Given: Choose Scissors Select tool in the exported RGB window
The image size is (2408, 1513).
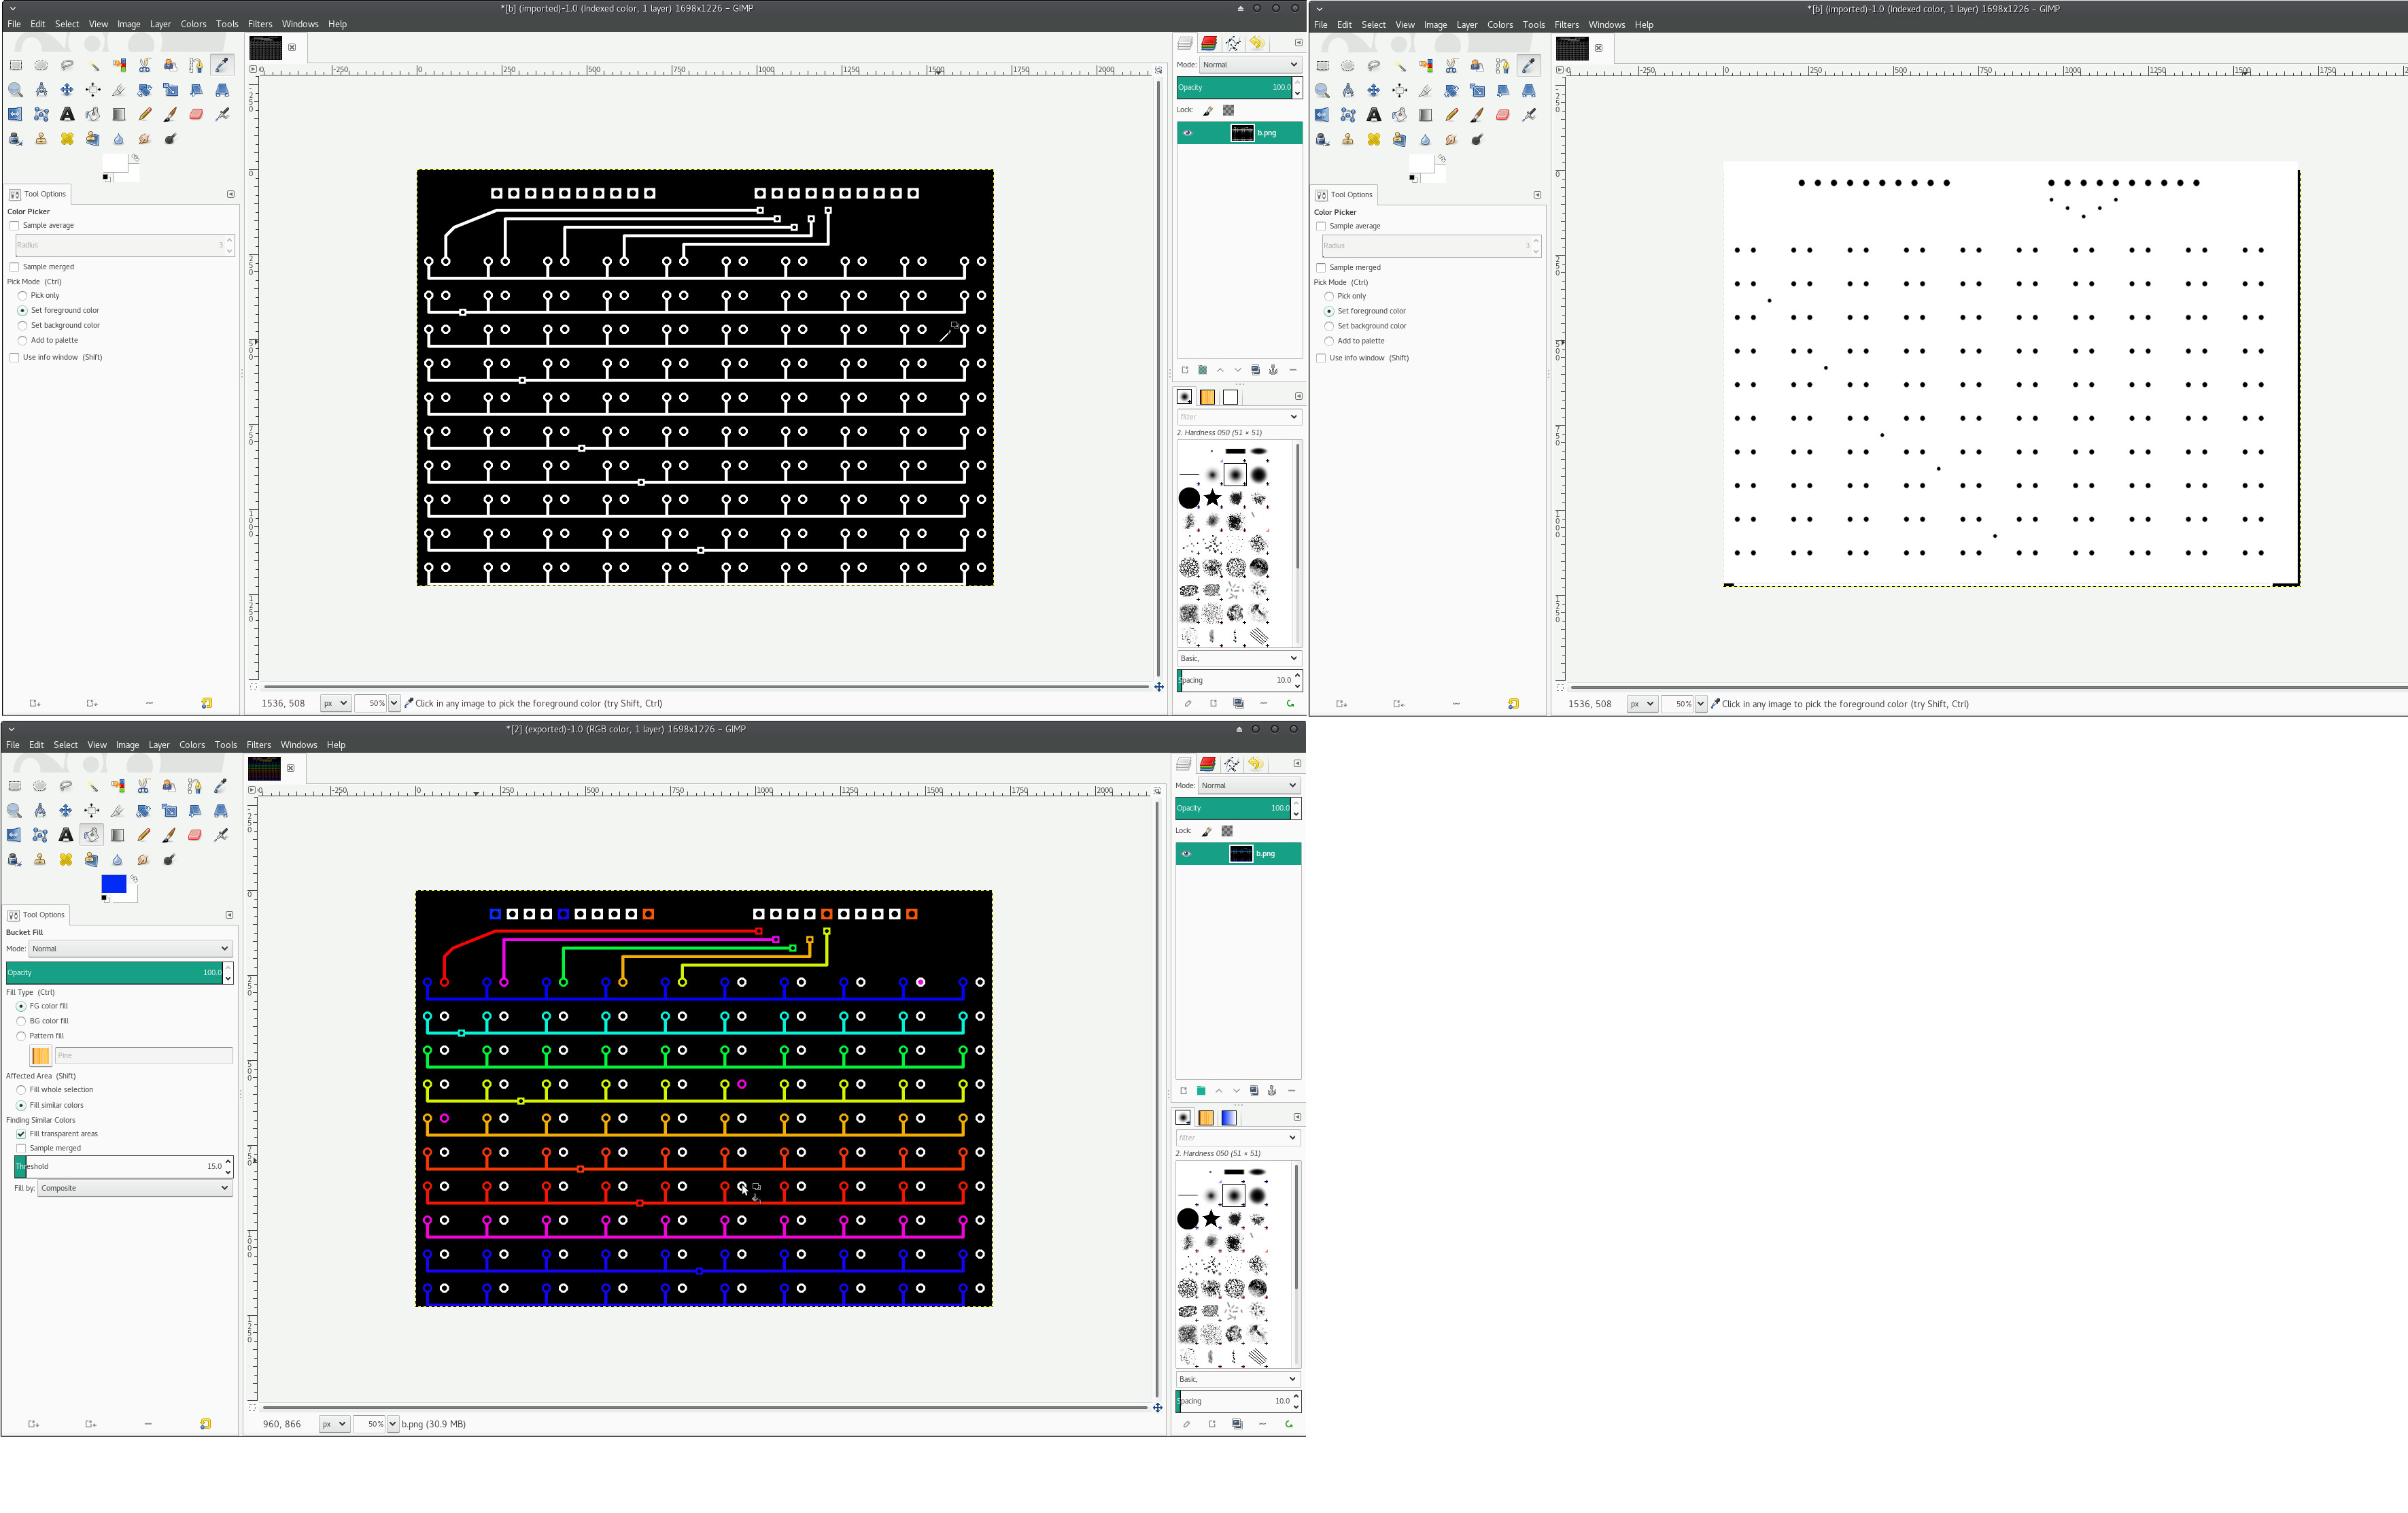Looking at the screenshot, I should click(143, 786).
